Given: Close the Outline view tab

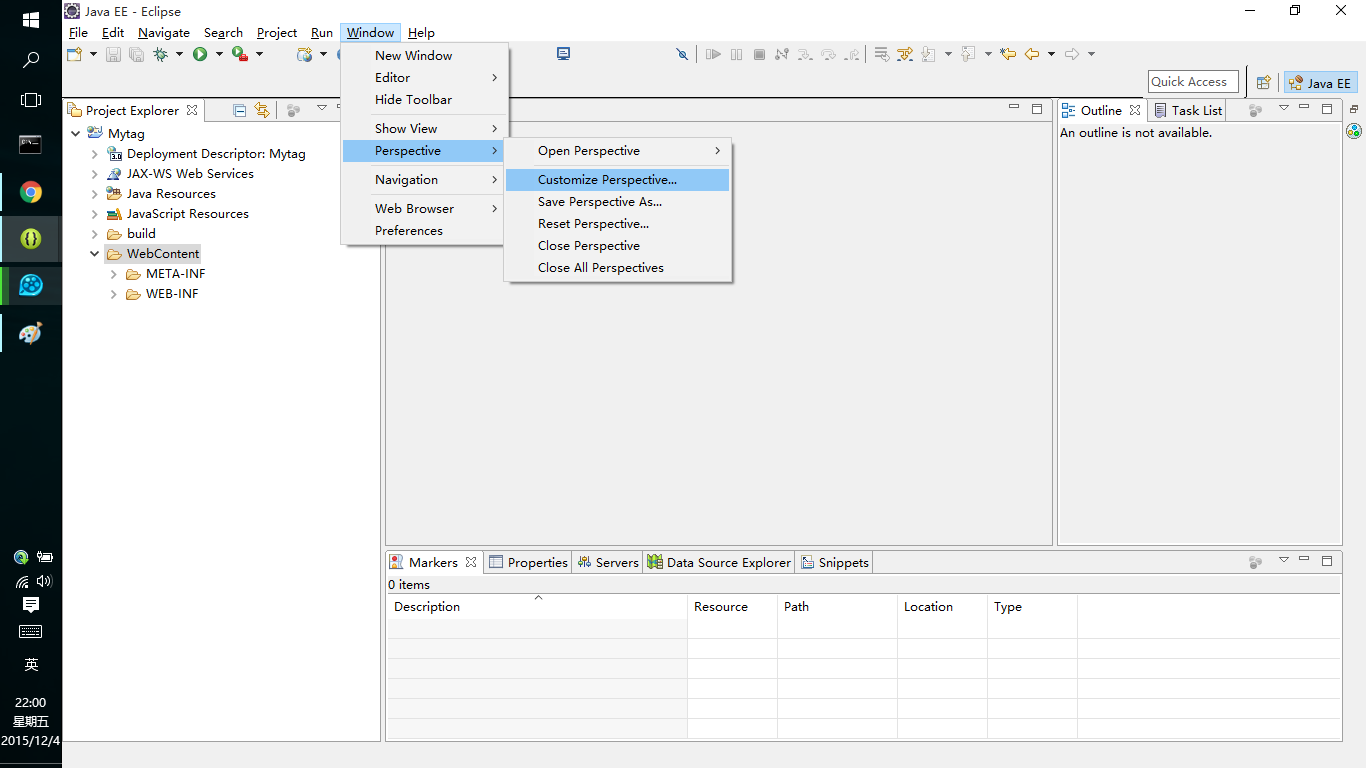Looking at the screenshot, I should pyautogui.click(x=1135, y=110).
